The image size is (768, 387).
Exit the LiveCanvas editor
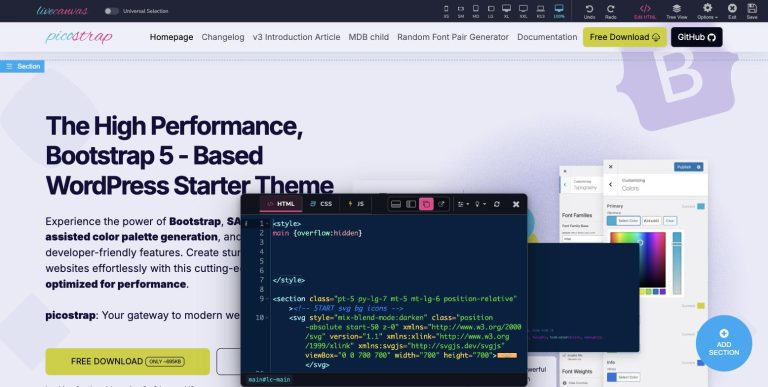point(732,11)
